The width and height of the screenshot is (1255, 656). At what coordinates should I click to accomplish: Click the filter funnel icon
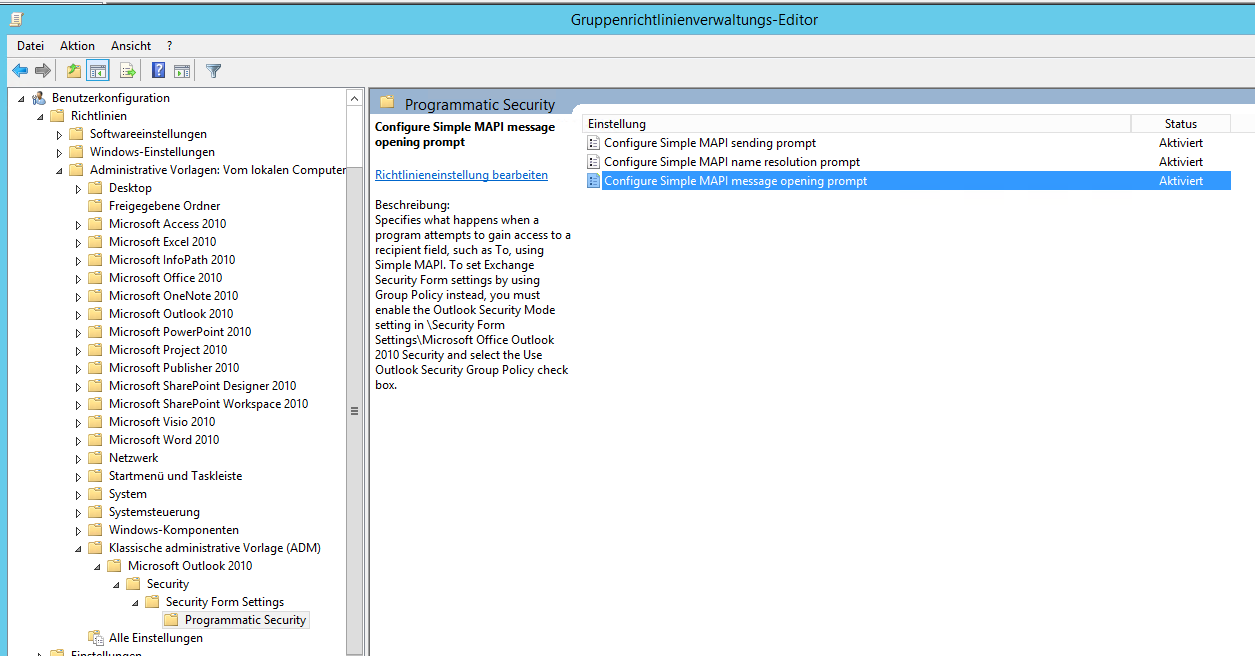pyautogui.click(x=213, y=71)
